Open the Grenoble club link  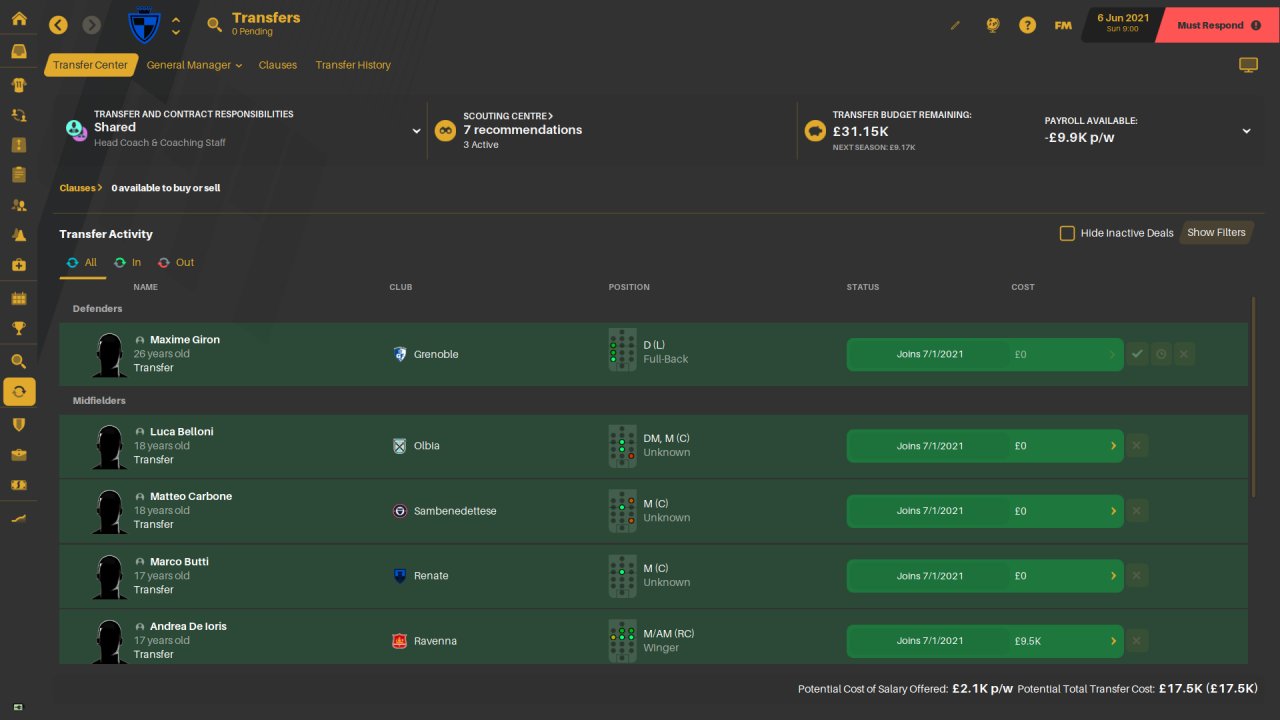click(x=436, y=354)
